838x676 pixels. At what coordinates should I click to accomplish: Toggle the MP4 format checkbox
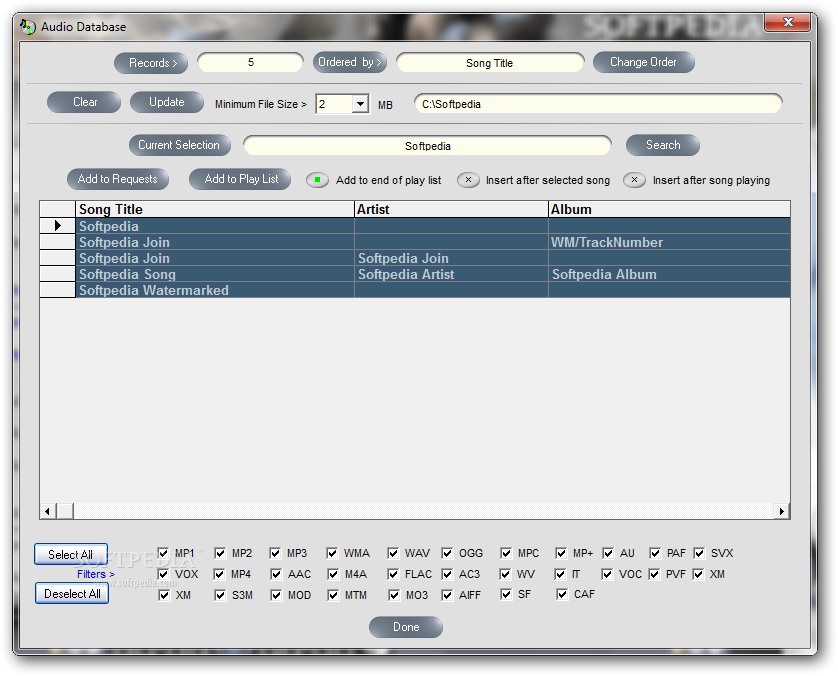219,574
